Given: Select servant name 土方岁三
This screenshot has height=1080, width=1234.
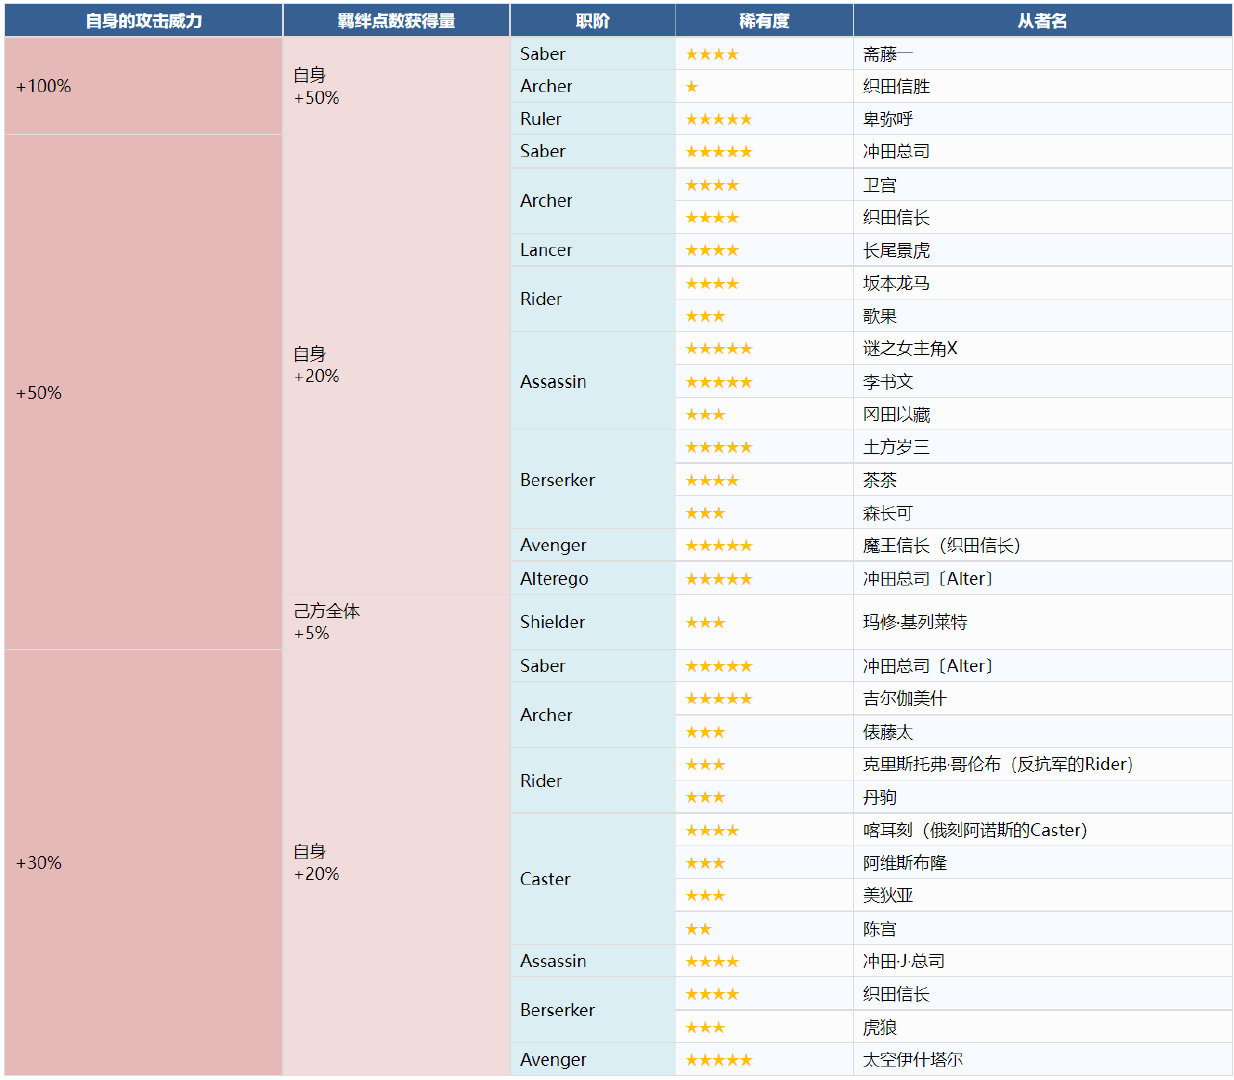Looking at the screenshot, I should [896, 447].
